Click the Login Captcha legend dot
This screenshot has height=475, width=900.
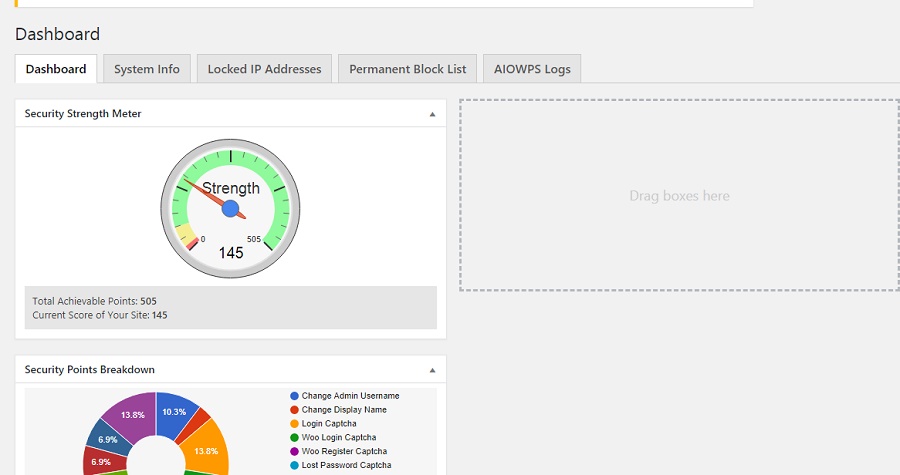click(x=294, y=423)
